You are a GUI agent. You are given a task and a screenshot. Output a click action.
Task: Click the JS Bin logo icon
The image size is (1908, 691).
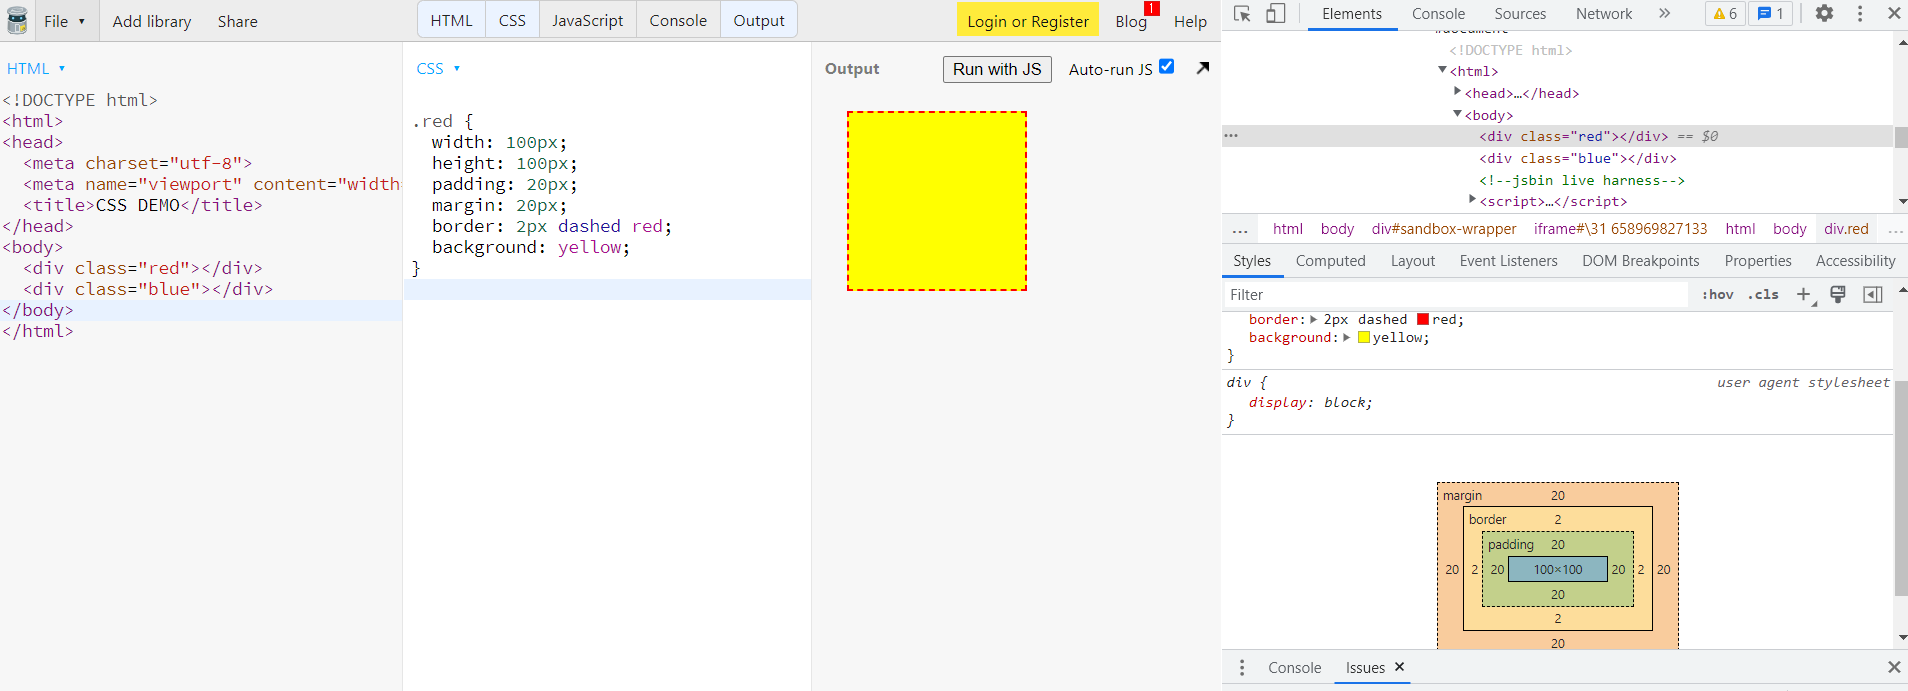point(17,20)
